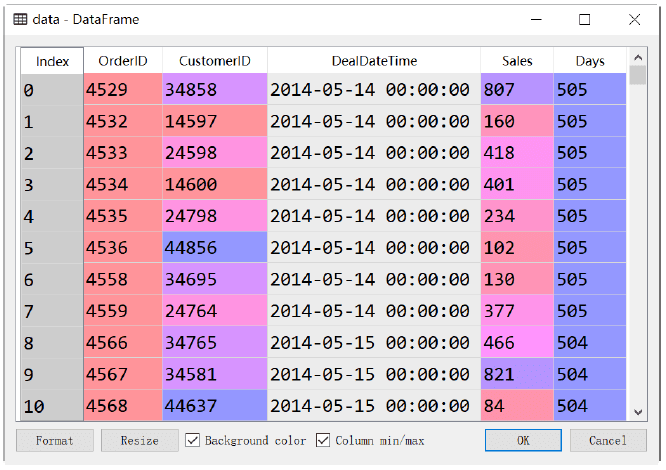Click the scroll down arrow of table
Viewport: 666px width, 470px height.
pyautogui.click(x=638, y=412)
